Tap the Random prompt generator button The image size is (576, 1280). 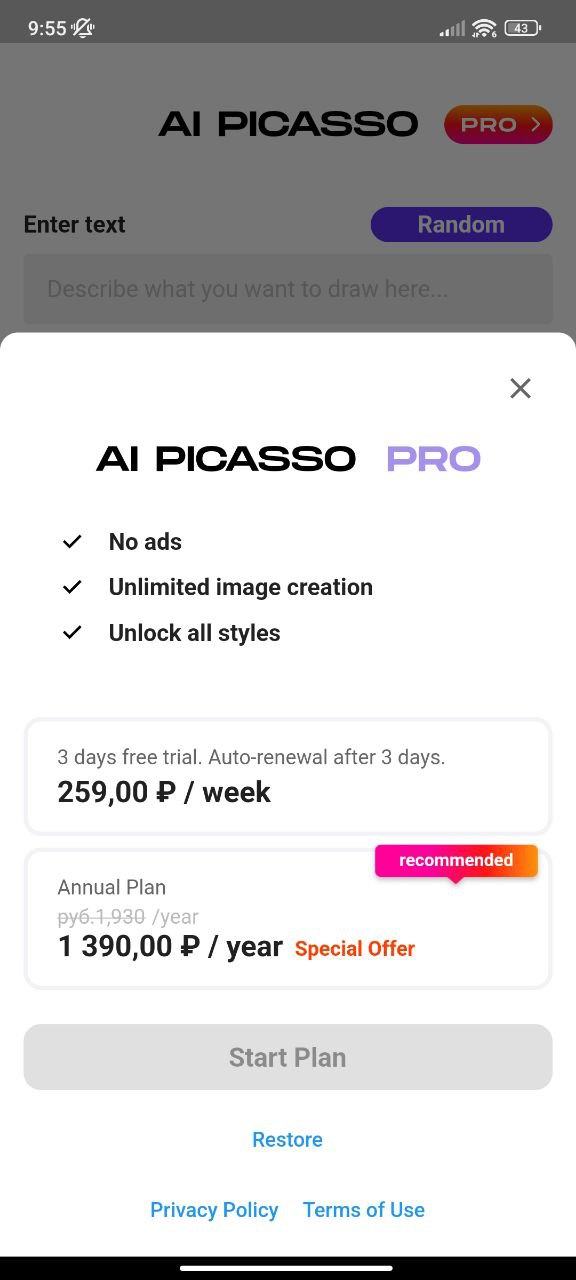(x=461, y=224)
